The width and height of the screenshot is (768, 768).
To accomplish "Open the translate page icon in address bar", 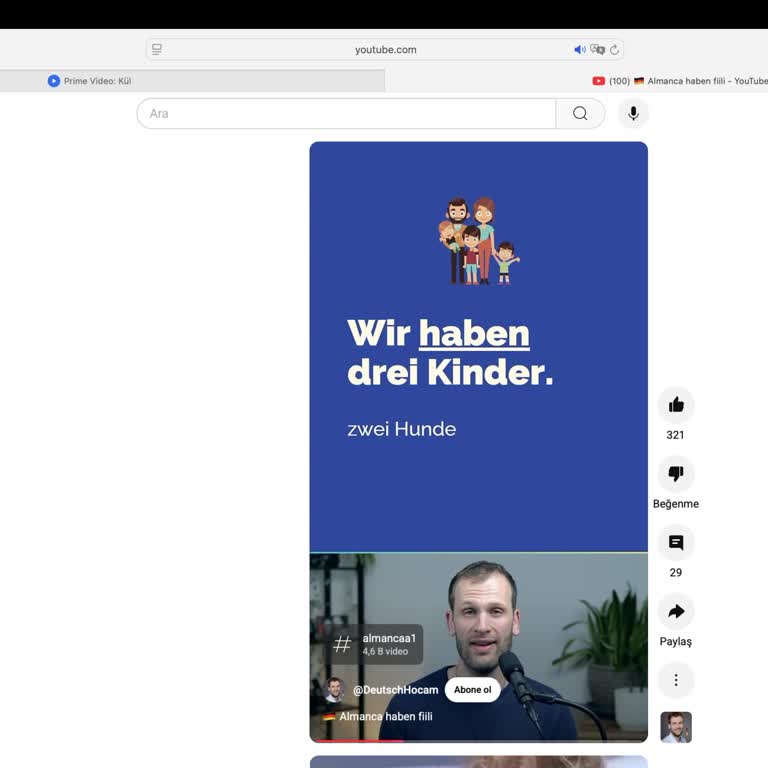I will click(597, 49).
